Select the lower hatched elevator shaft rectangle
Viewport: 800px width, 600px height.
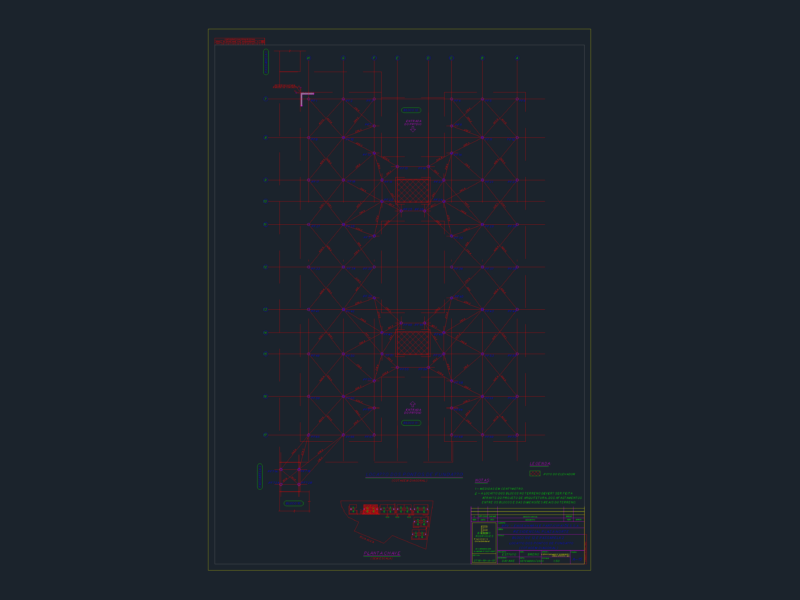click(413, 342)
